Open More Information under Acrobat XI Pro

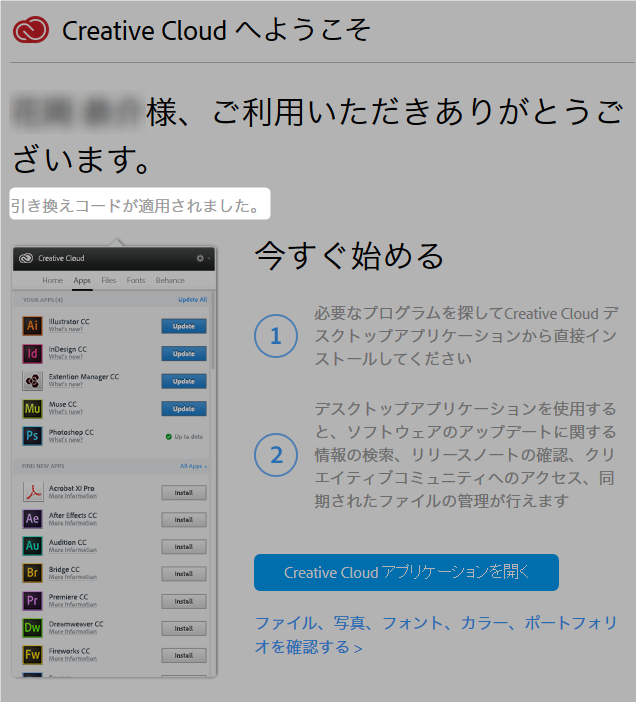[73, 496]
